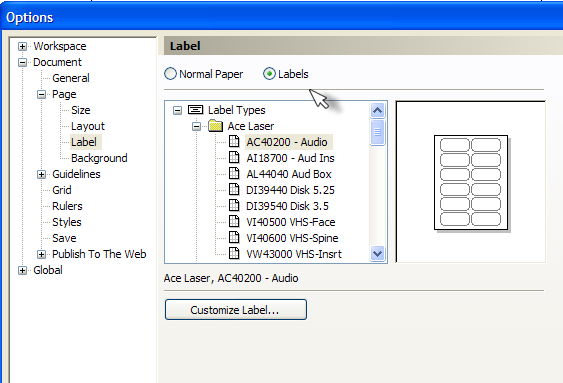Click the label sheet preview thumbnail
Viewport: 563px width, 383px height.
click(x=471, y=183)
